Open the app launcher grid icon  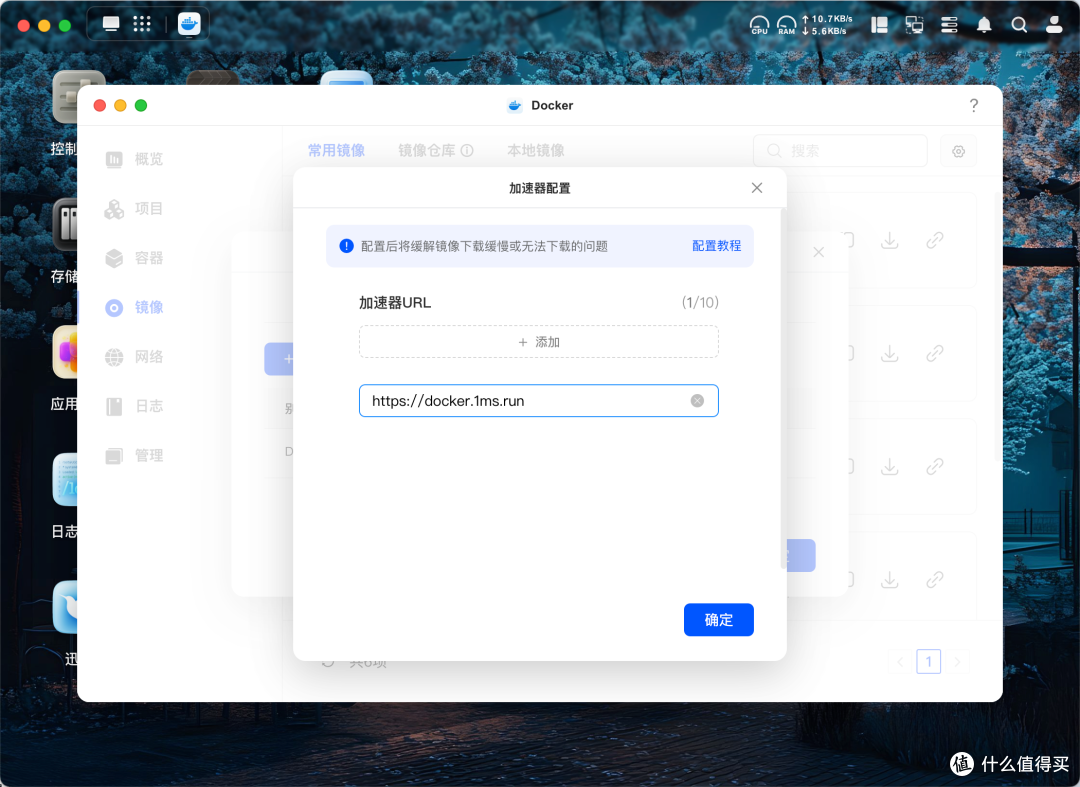click(142, 24)
